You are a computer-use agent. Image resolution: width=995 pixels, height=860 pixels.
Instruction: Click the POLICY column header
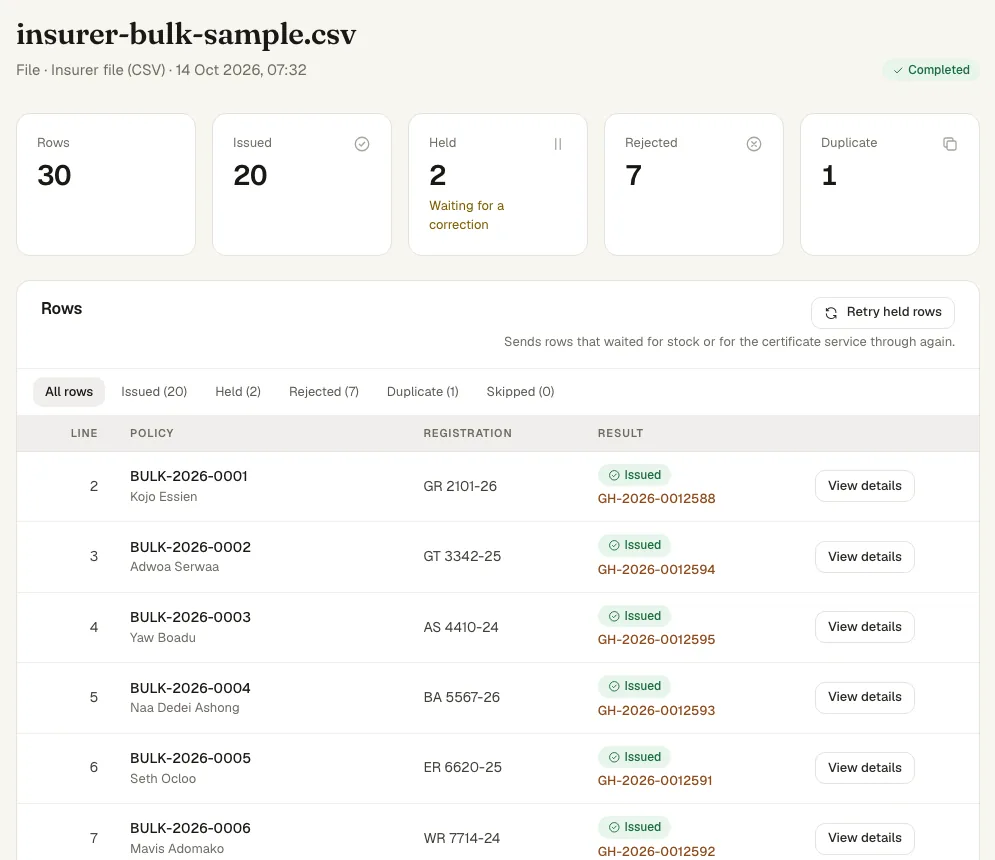(x=152, y=433)
